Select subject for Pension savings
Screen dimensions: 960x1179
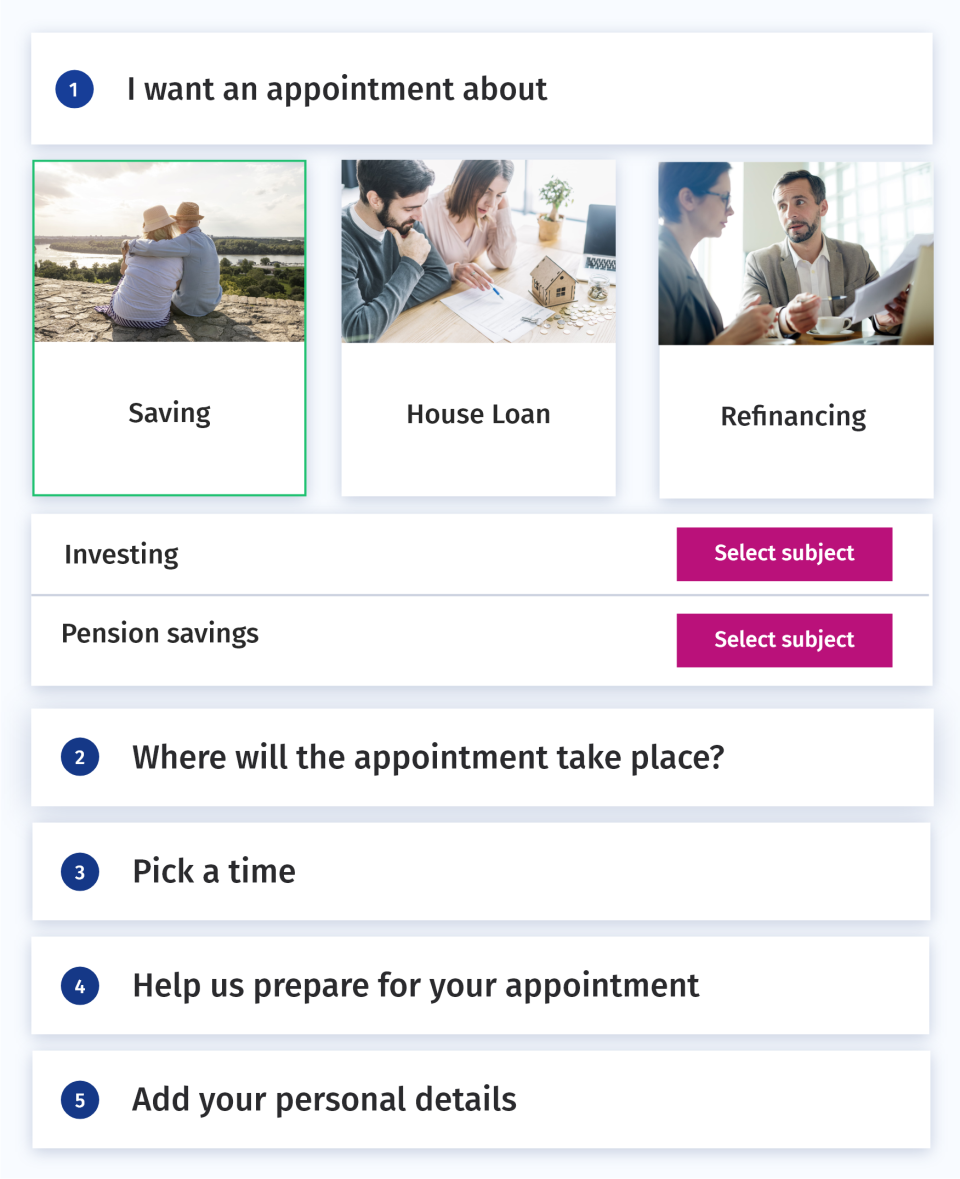[x=784, y=640]
